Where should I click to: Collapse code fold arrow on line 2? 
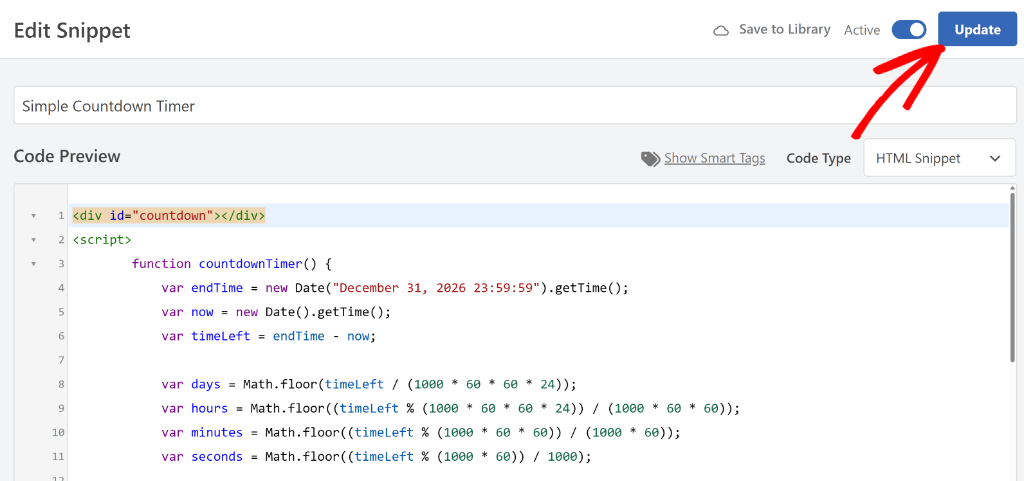33,240
